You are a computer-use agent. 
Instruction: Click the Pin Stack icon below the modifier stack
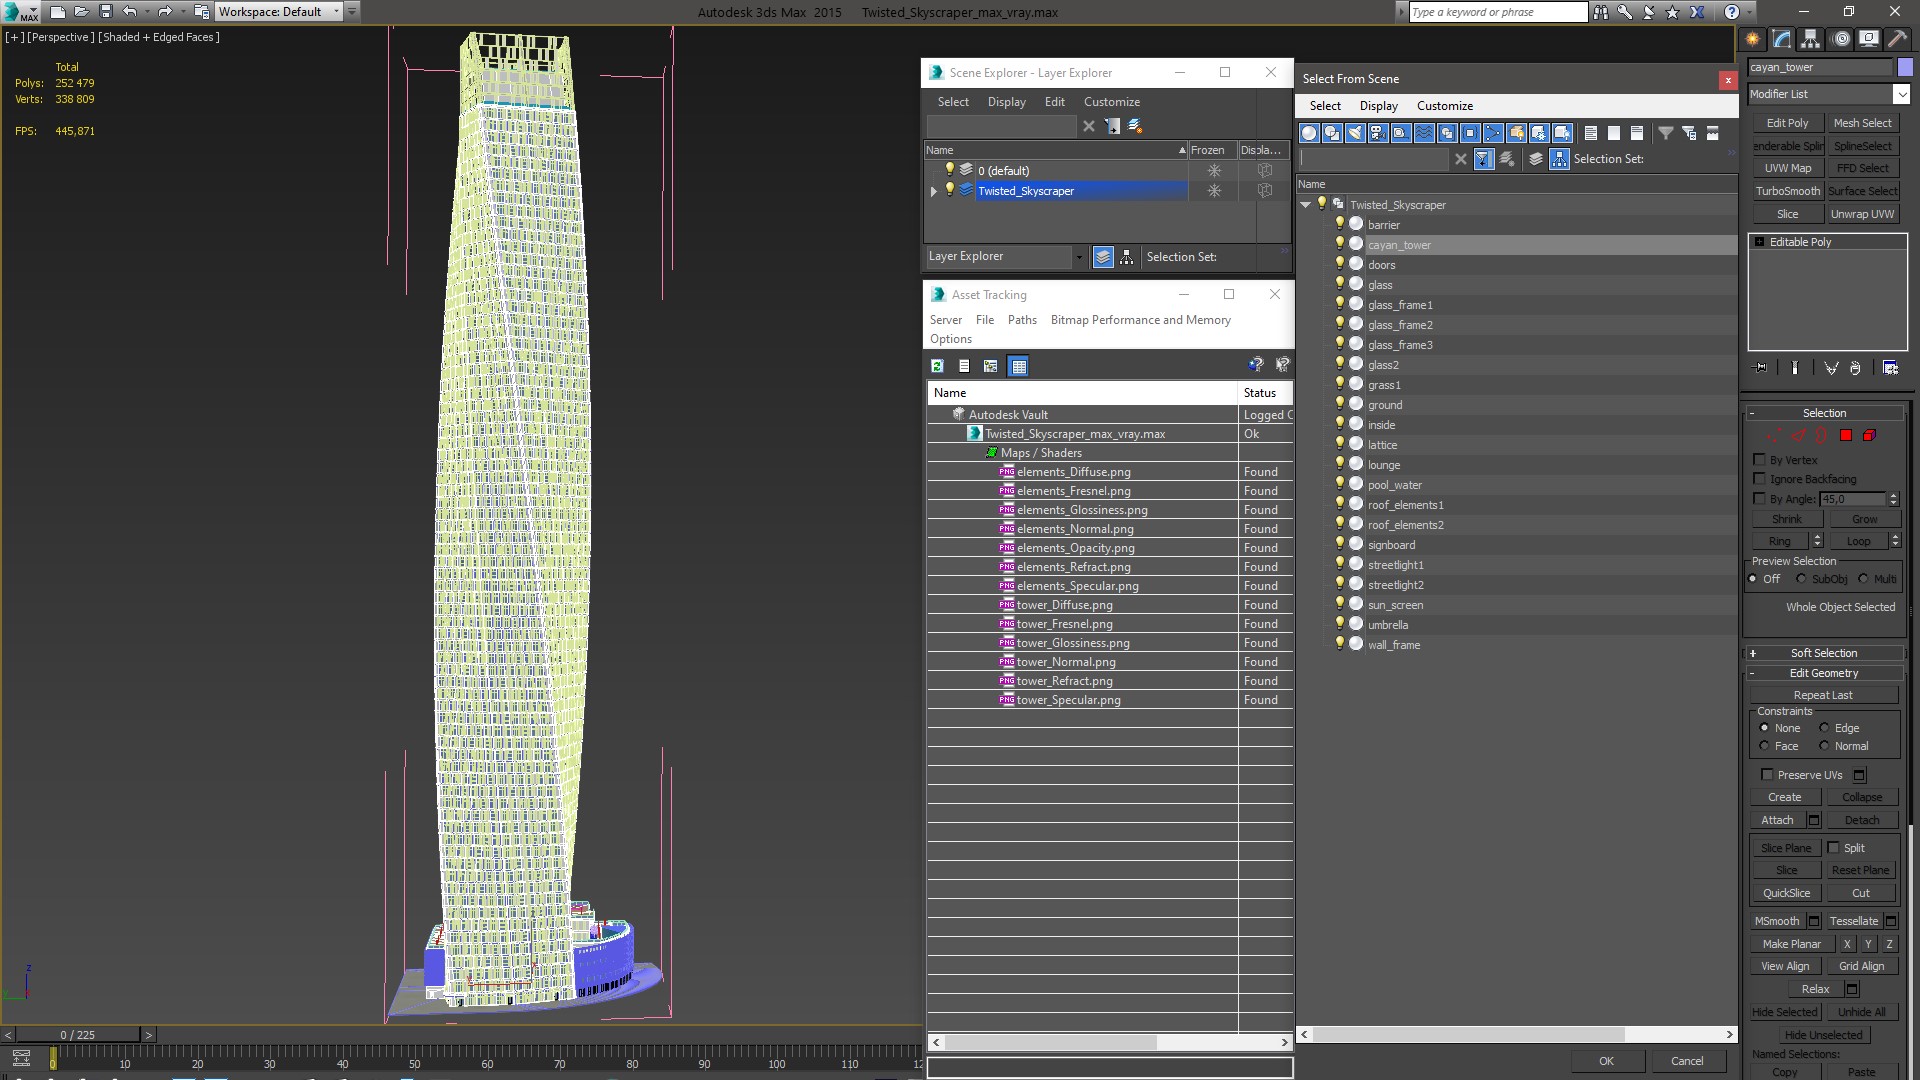click(1761, 368)
